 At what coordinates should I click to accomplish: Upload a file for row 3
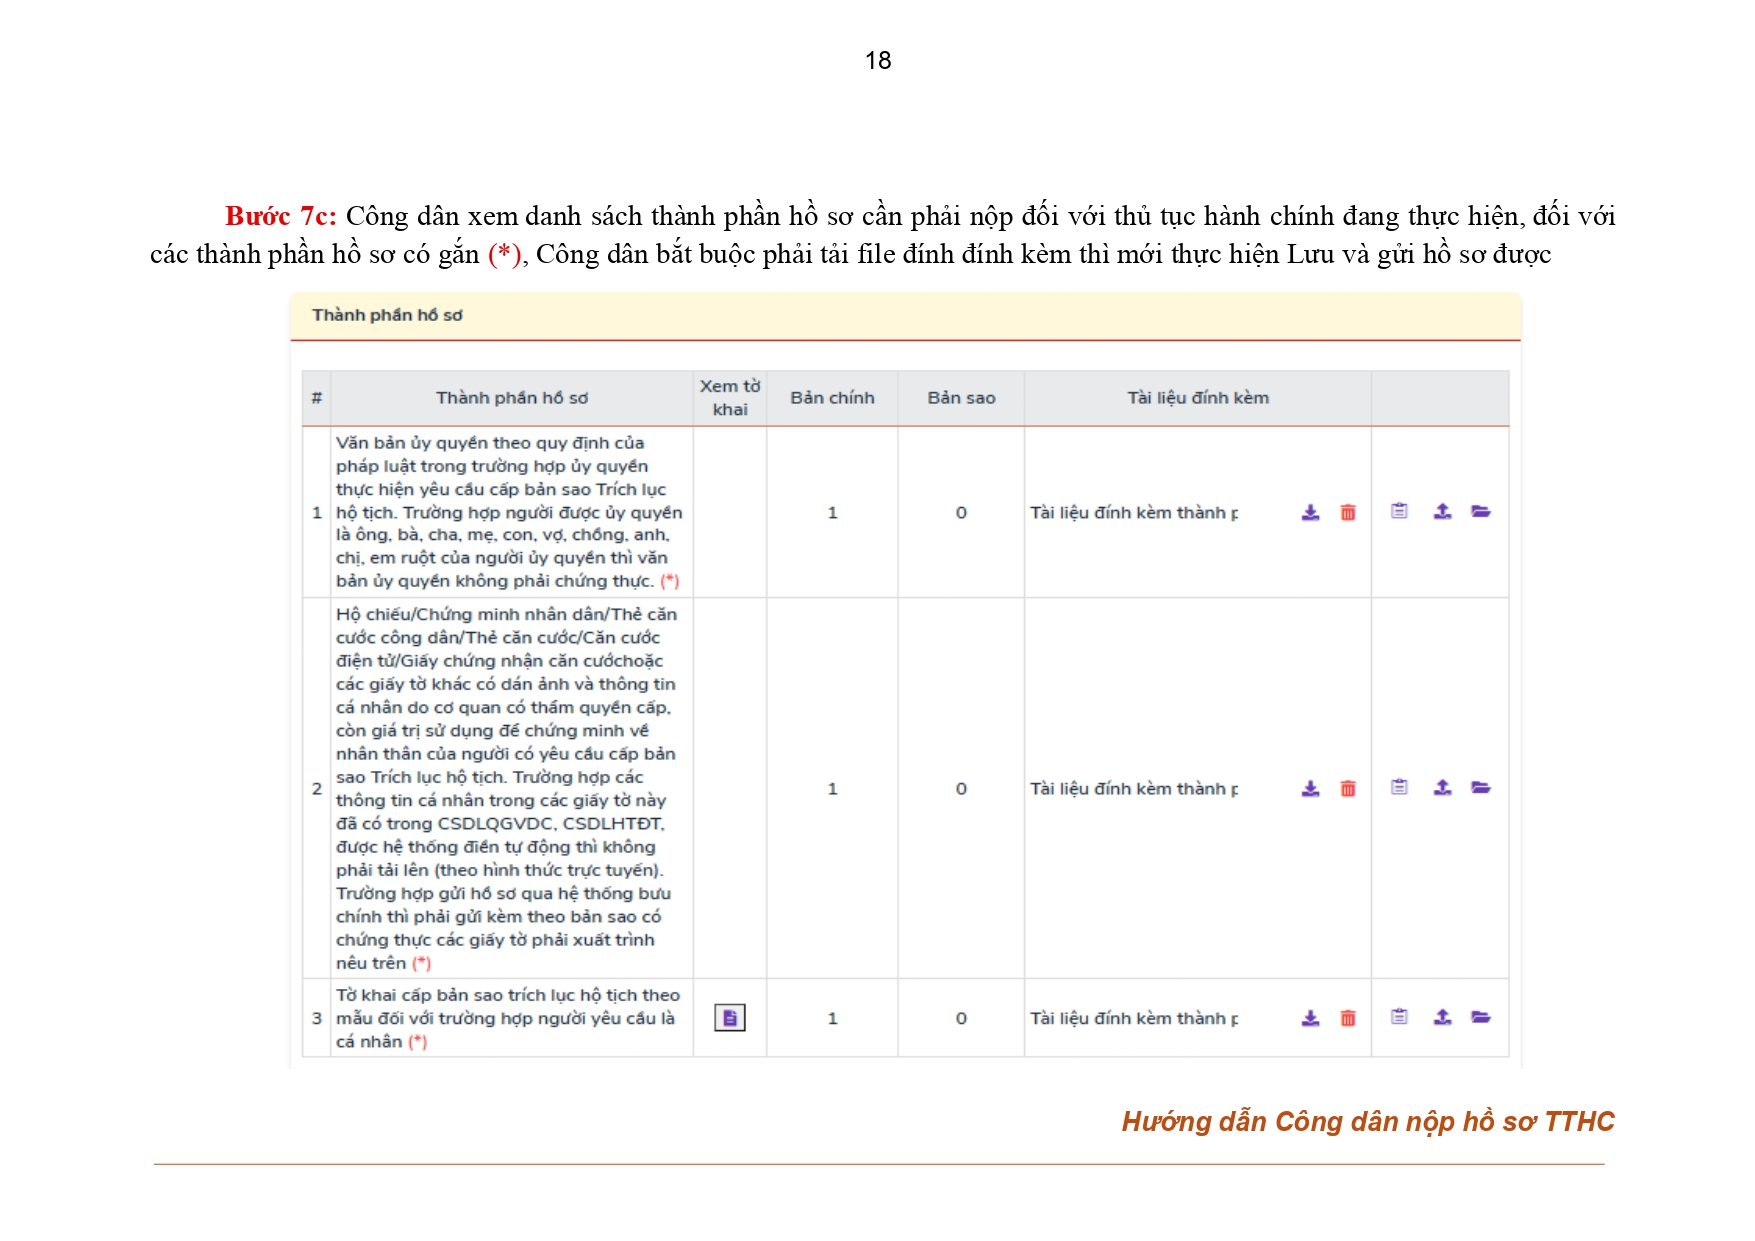(x=1442, y=1017)
